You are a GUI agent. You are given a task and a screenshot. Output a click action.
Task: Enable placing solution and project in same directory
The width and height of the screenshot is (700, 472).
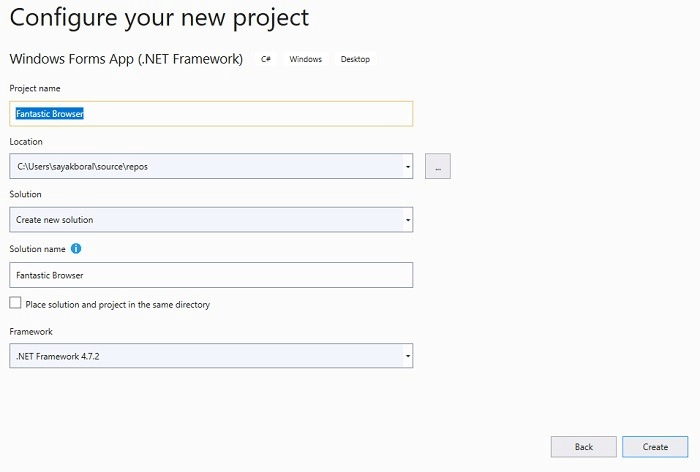point(15,303)
